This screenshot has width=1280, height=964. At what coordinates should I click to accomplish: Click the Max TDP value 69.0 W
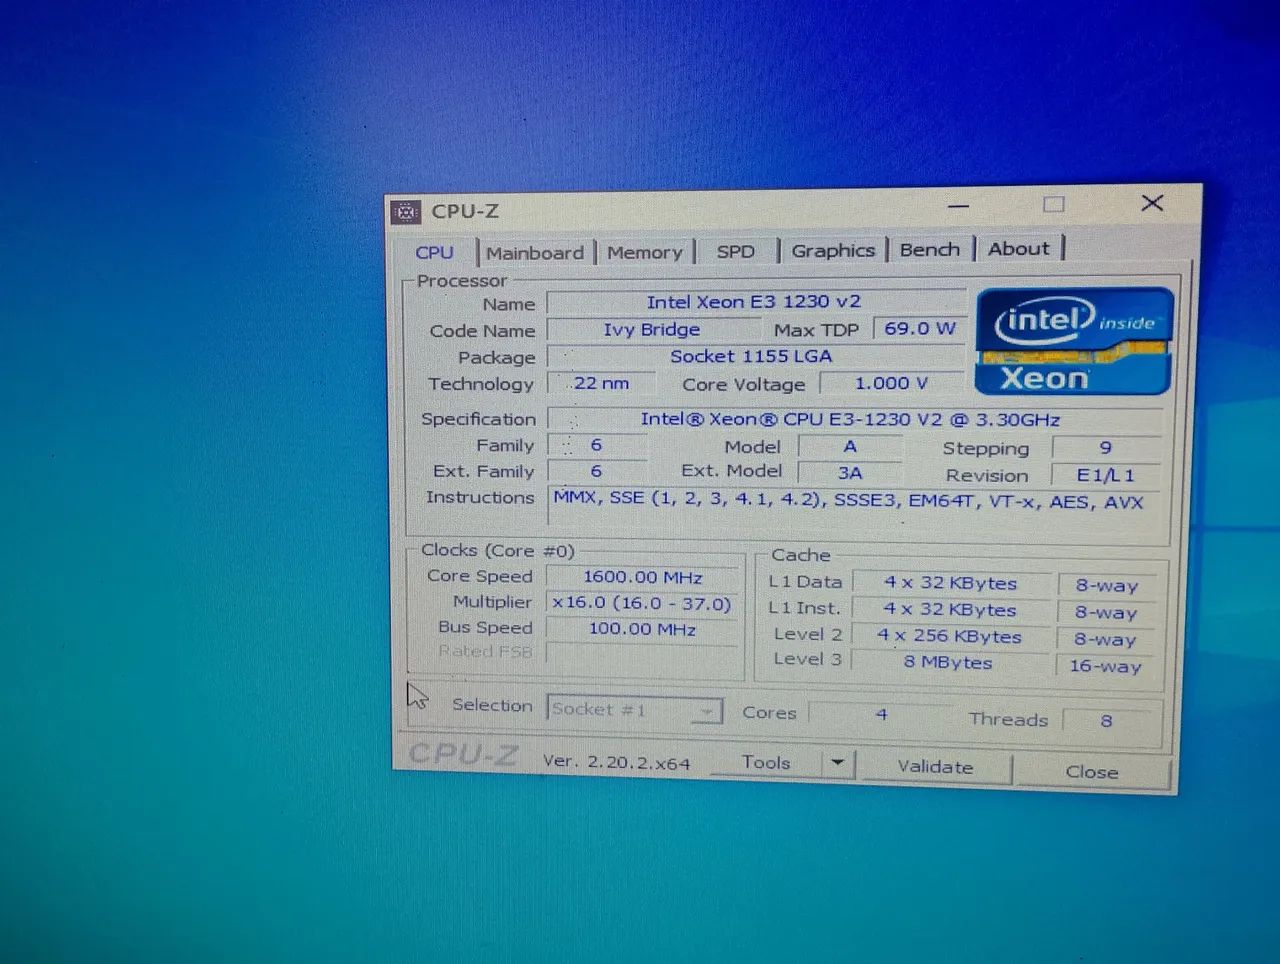tap(920, 328)
